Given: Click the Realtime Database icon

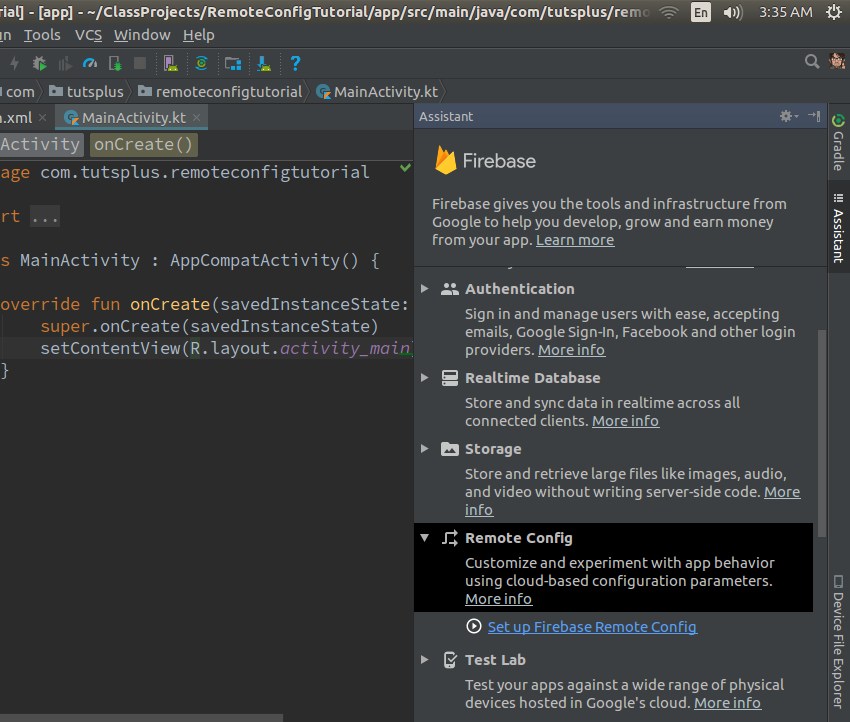Looking at the screenshot, I should (x=449, y=378).
